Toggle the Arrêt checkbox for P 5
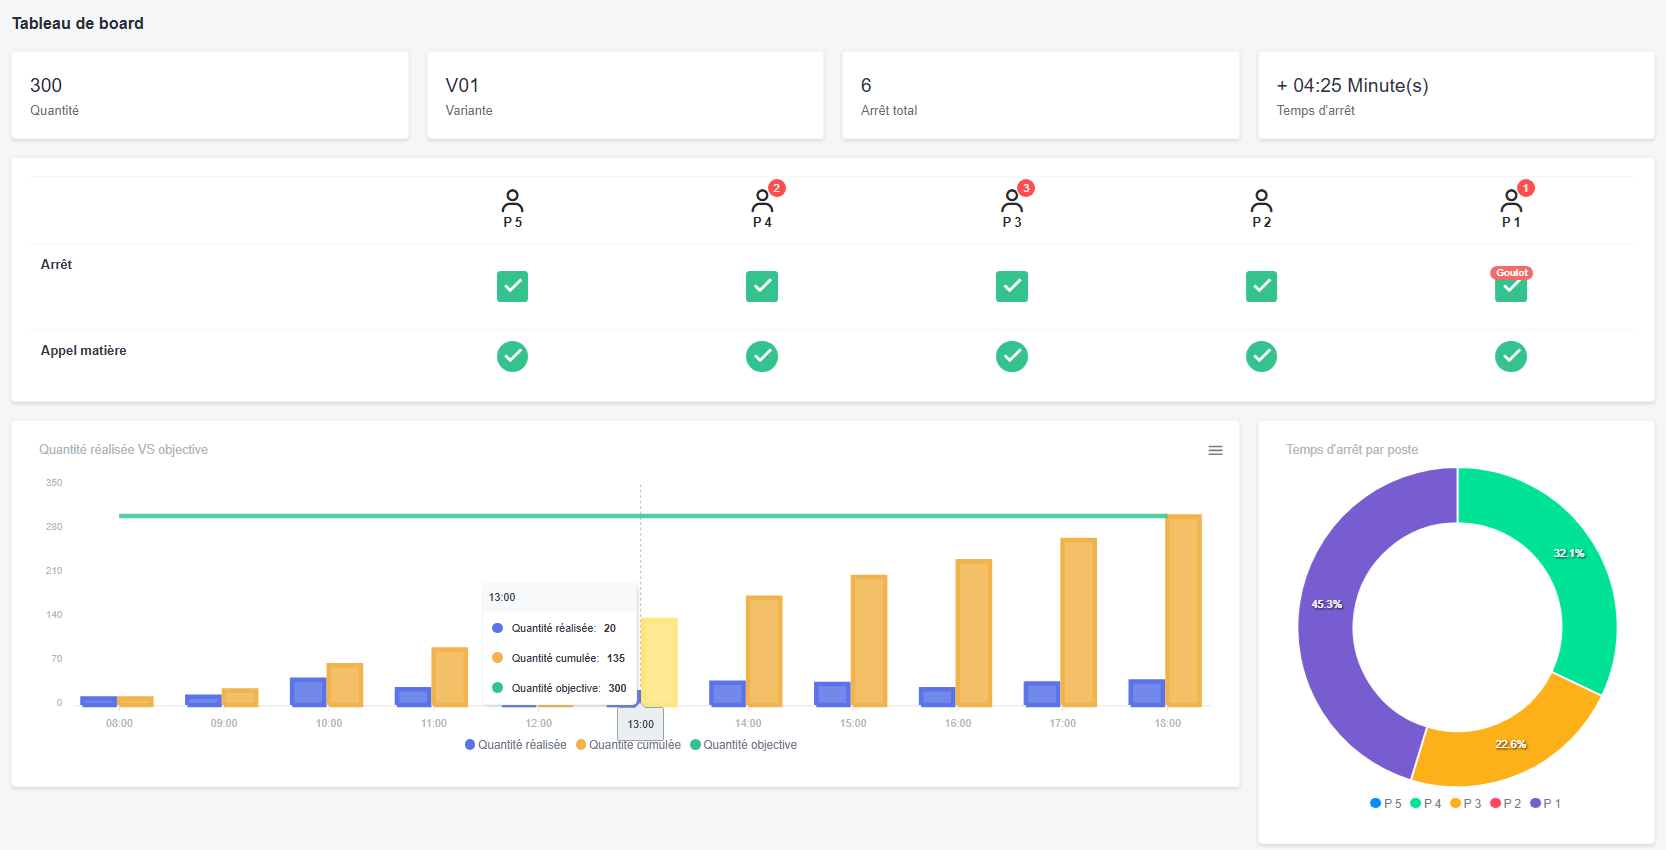 (512, 287)
